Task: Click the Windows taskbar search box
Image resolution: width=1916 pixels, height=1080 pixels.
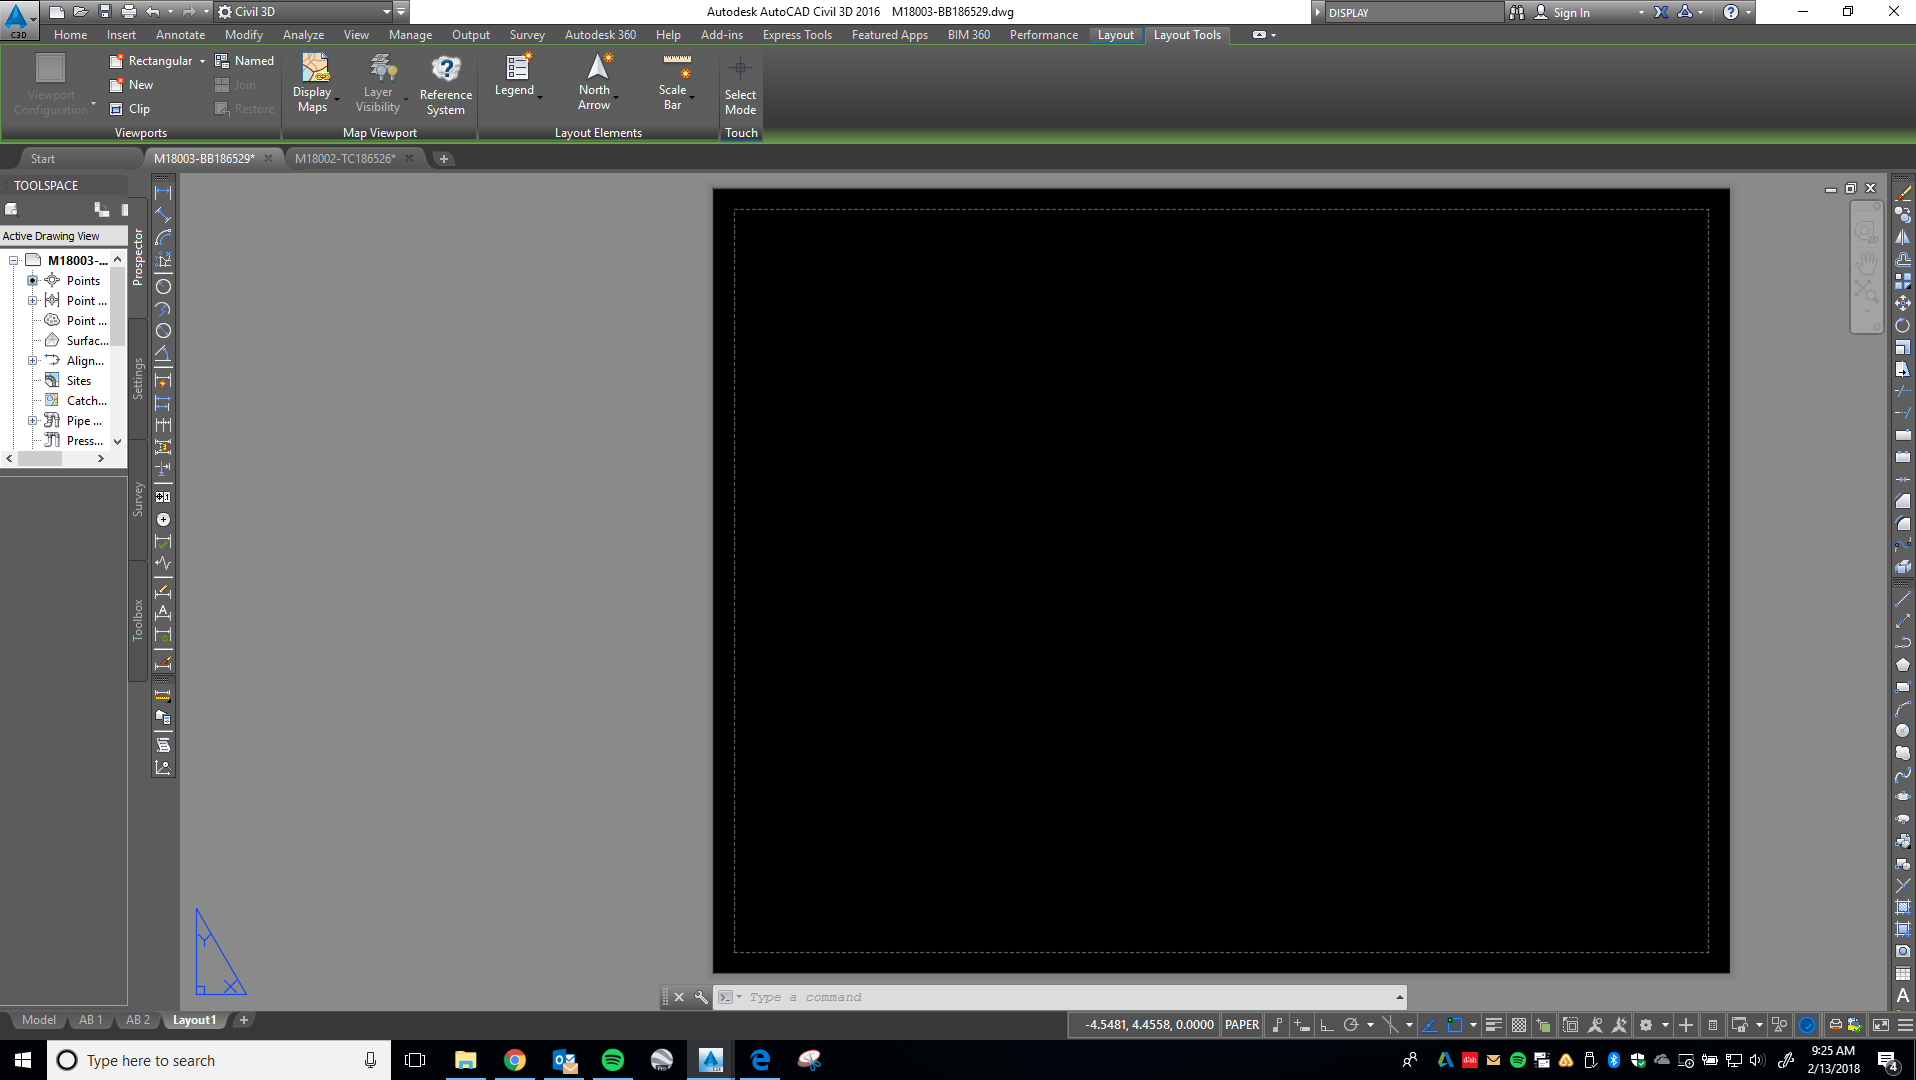Action: coord(218,1060)
